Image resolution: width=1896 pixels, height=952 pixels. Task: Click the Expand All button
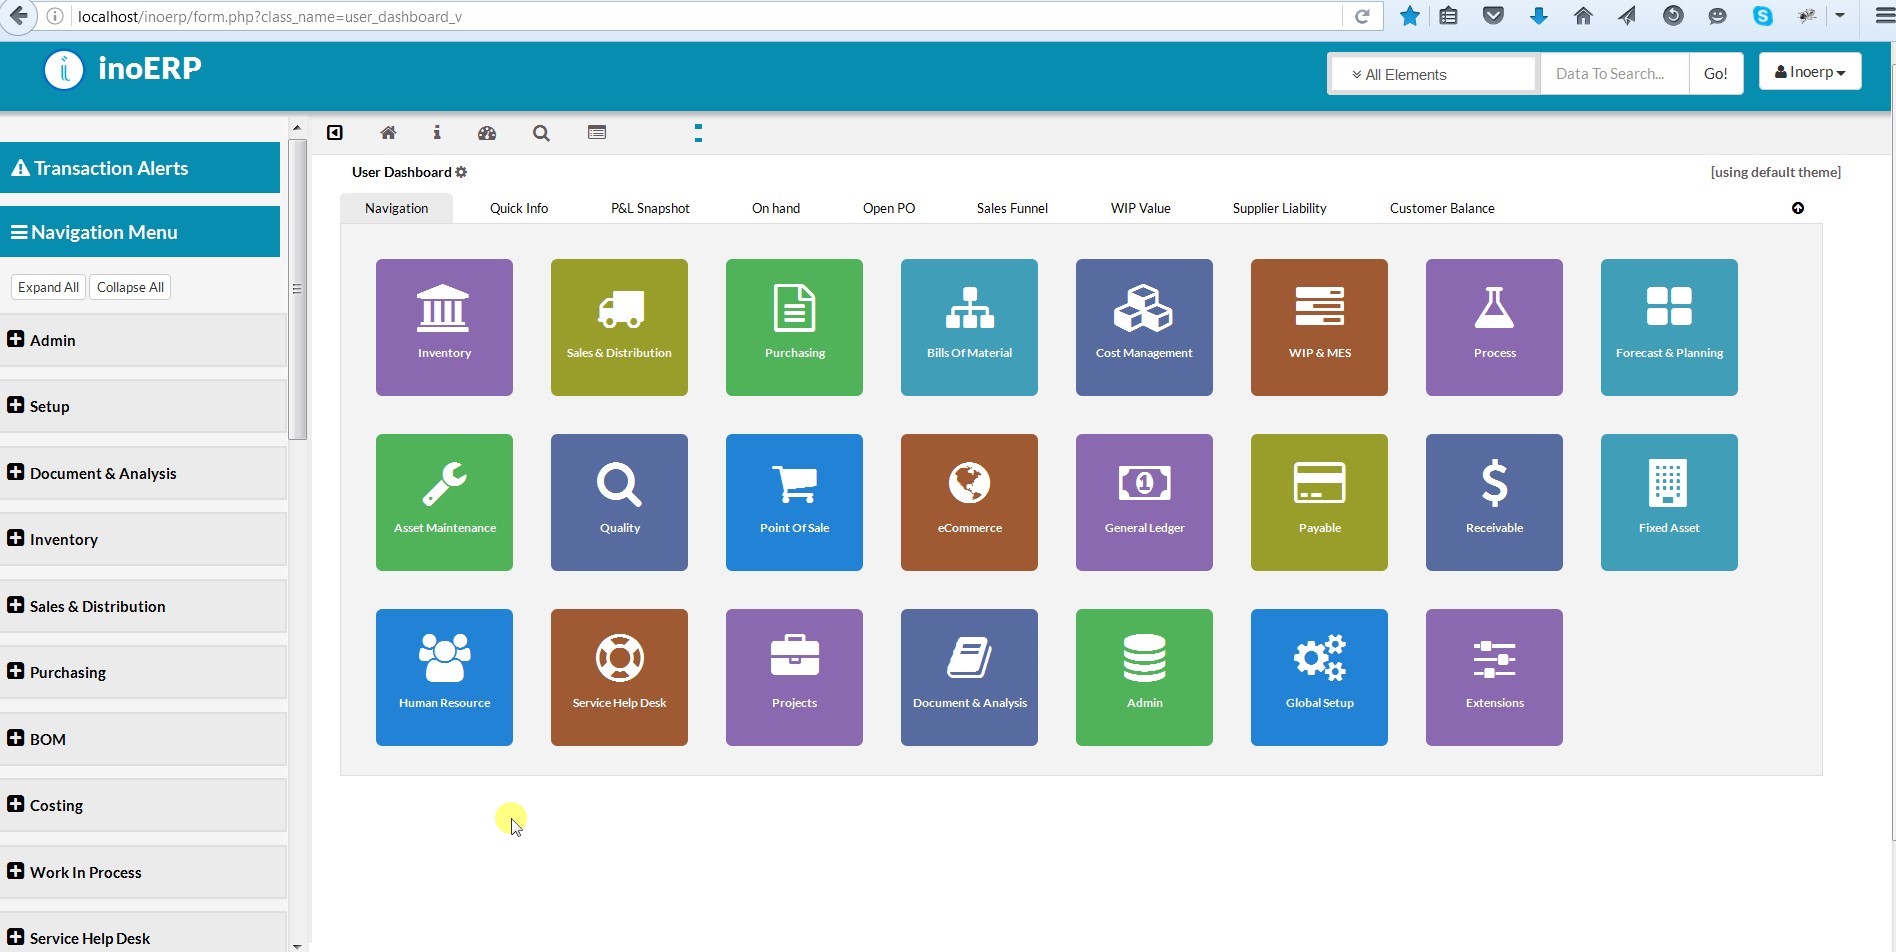pos(48,287)
